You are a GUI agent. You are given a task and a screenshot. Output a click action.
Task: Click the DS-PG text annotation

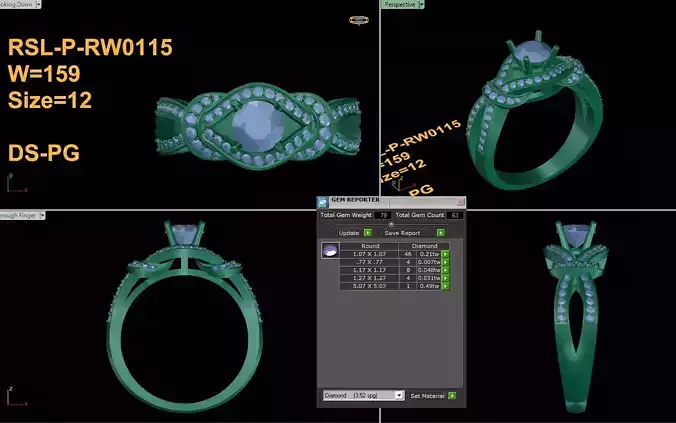44,153
